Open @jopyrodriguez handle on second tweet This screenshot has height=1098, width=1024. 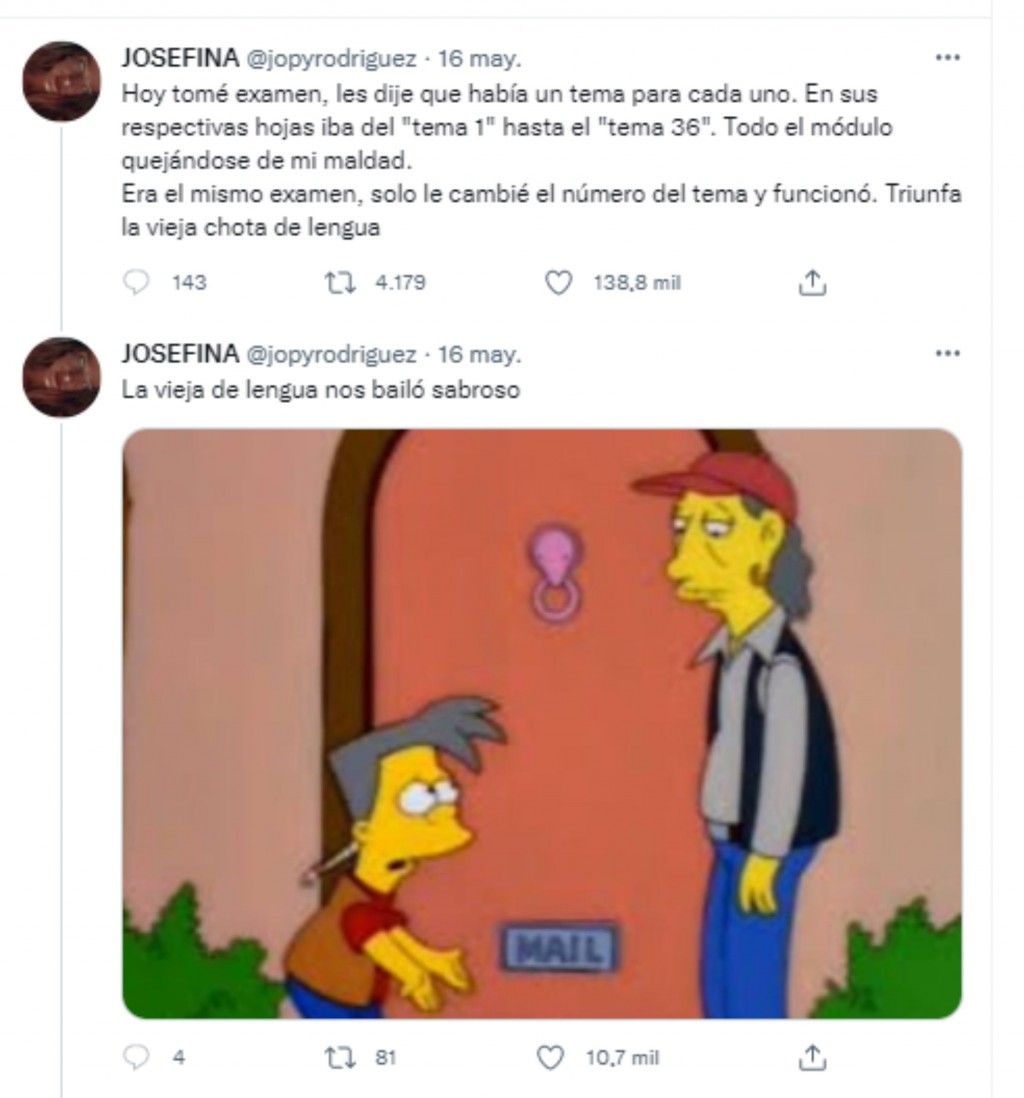point(331,354)
